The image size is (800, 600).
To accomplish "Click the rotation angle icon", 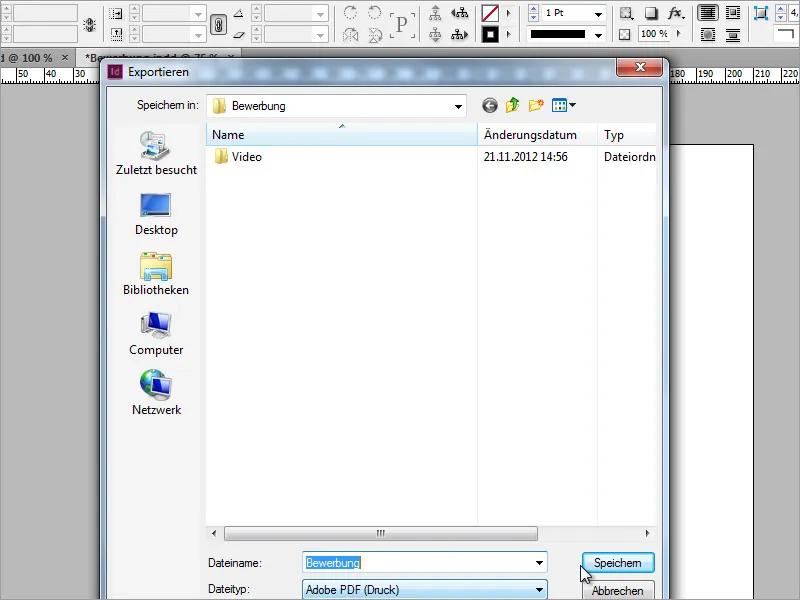I will (239, 14).
